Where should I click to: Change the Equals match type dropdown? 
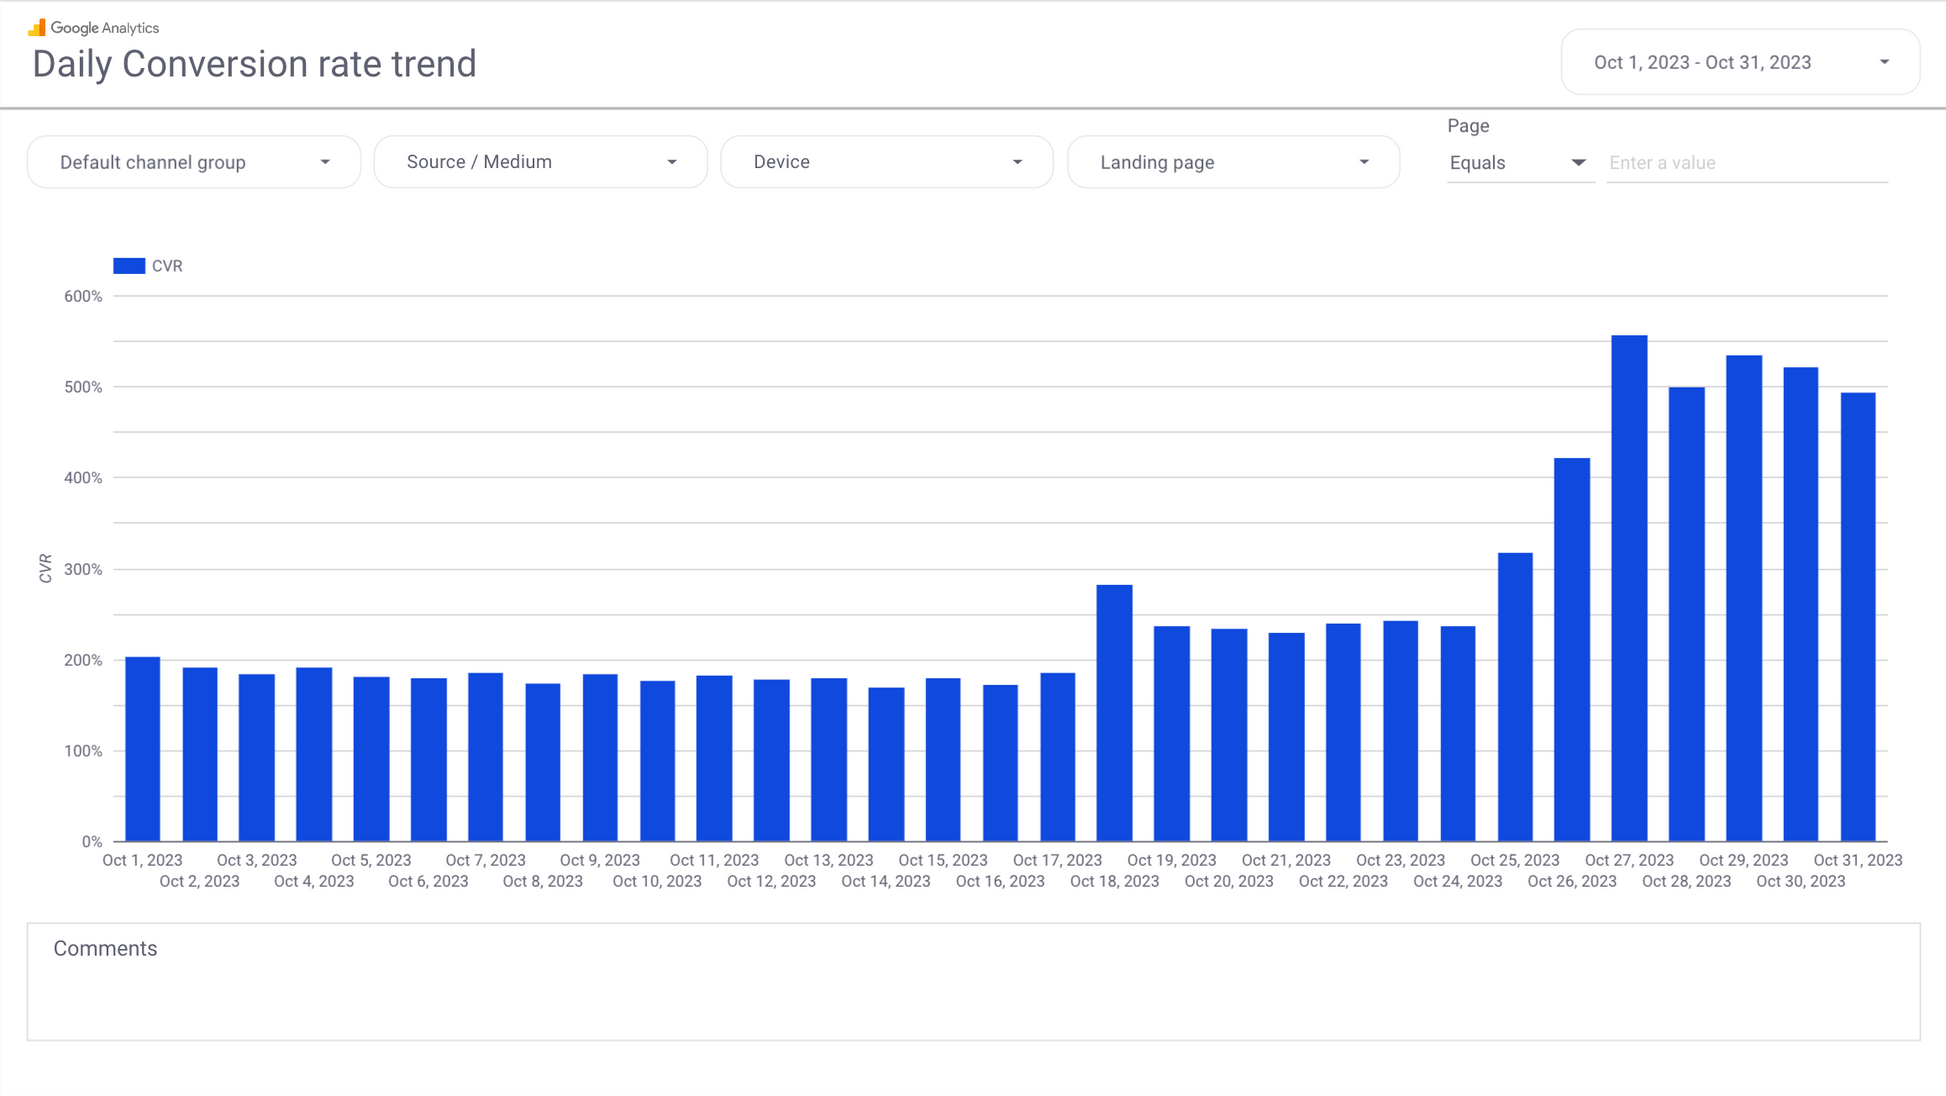pyautogui.click(x=1517, y=163)
